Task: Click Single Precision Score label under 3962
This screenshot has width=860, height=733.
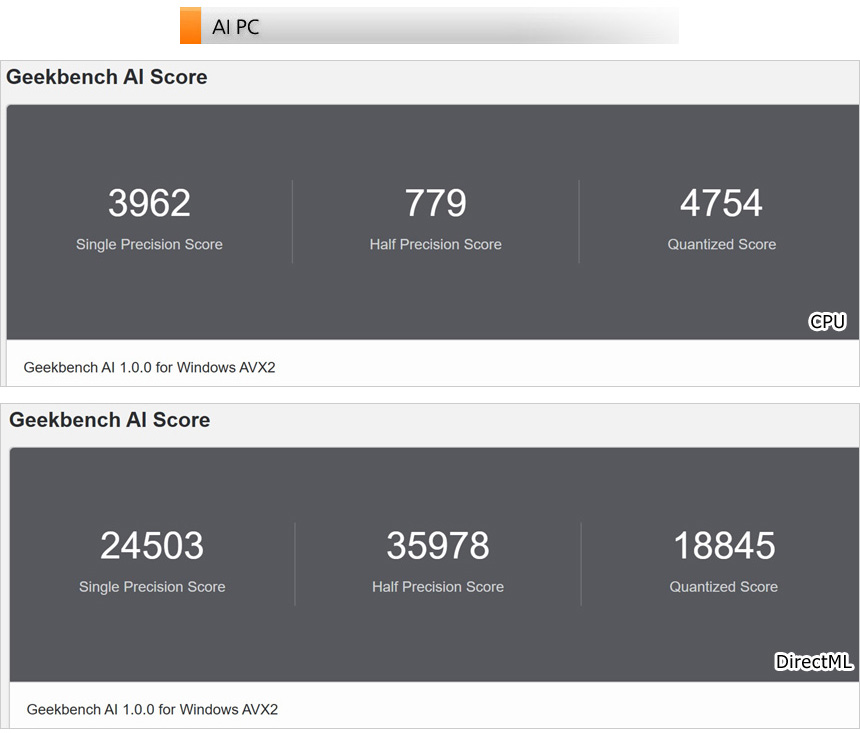Action: pos(149,244)
